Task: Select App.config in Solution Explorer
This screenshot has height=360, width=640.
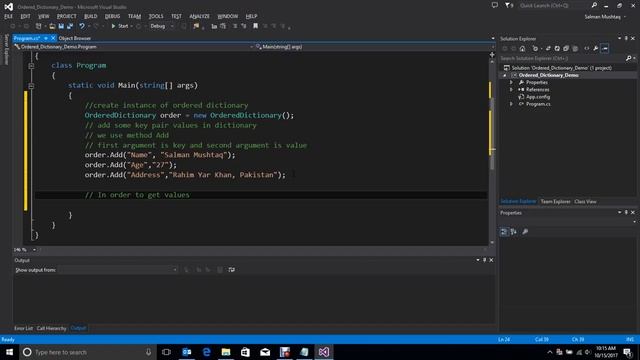Action: point(538,97)
